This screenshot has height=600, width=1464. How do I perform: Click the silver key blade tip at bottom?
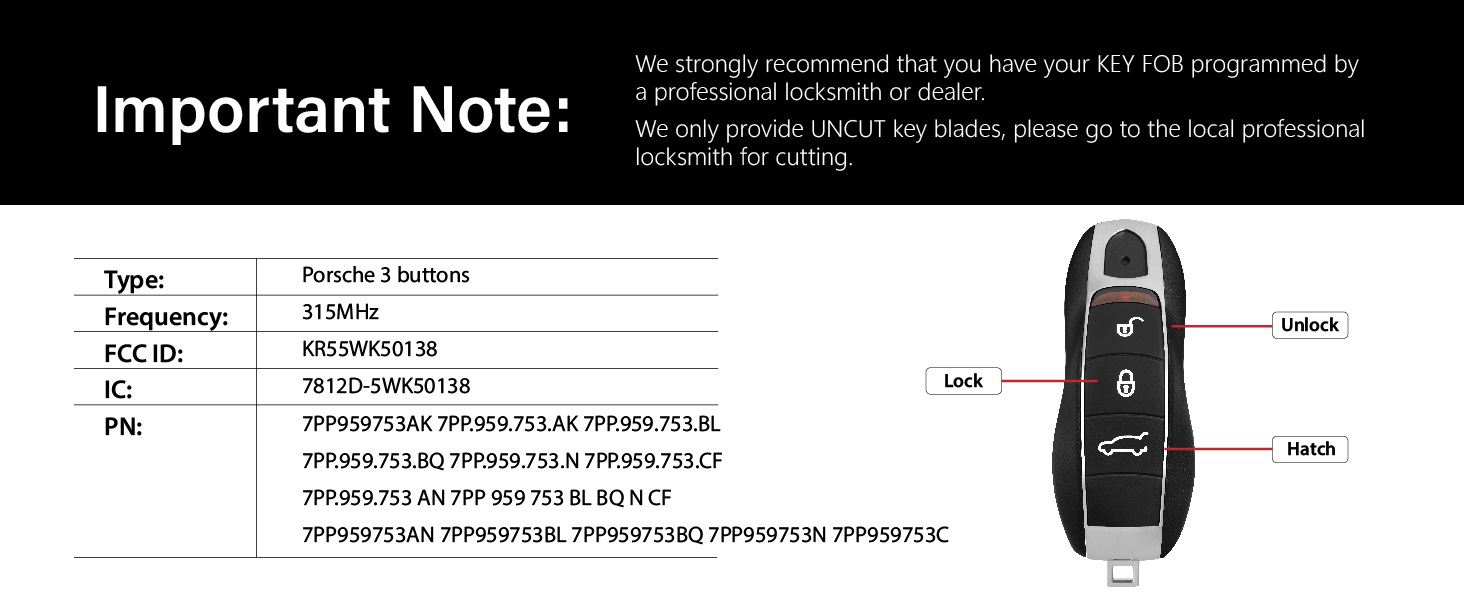[x=1124, y=573]
